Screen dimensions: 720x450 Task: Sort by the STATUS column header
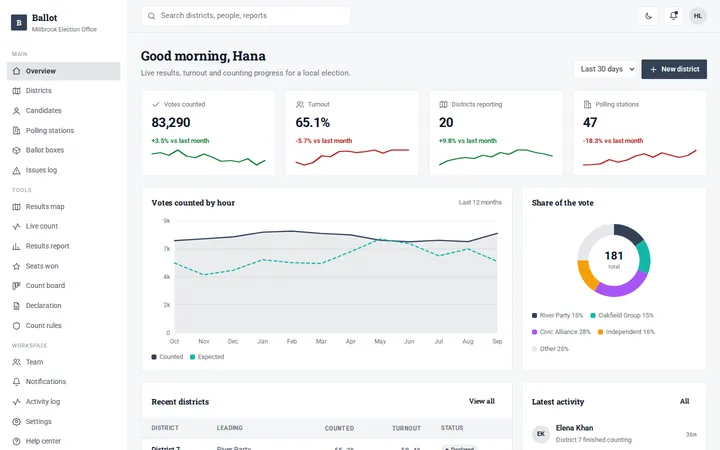[452, 428]
